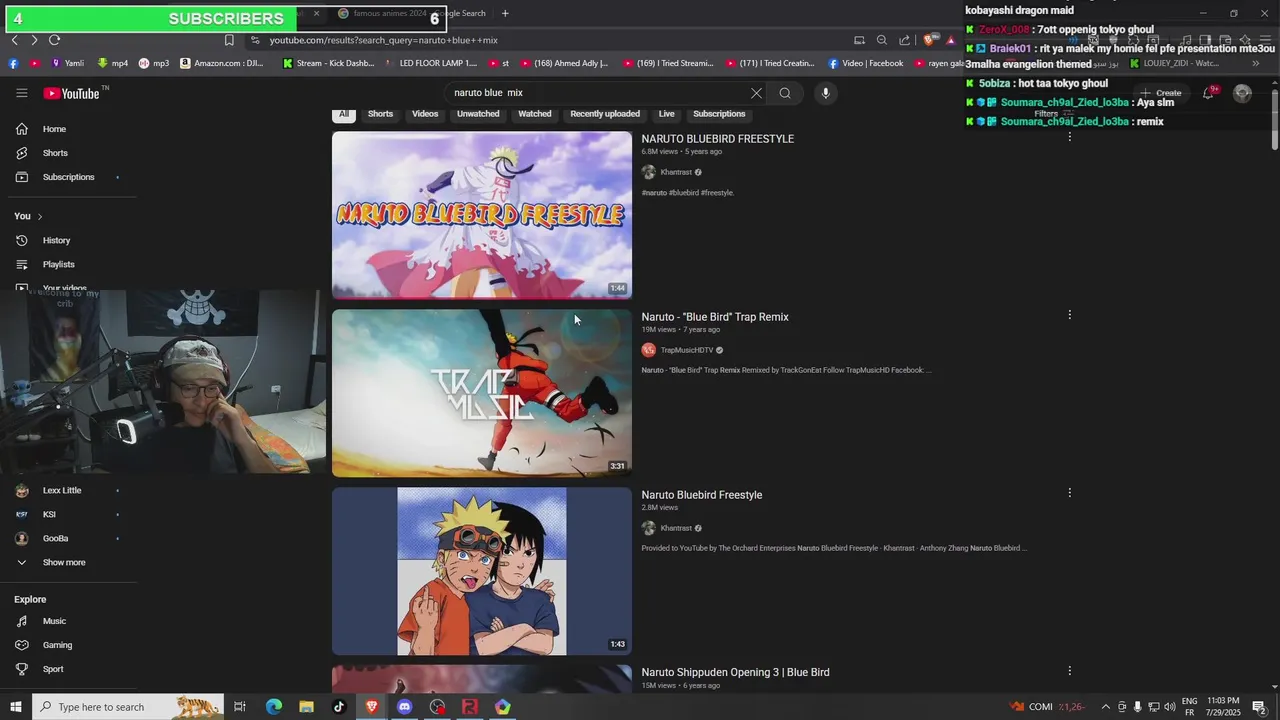Open Subscriptions in the sidebar
This screenshot has width=1280, height=720.
(68, 177)
